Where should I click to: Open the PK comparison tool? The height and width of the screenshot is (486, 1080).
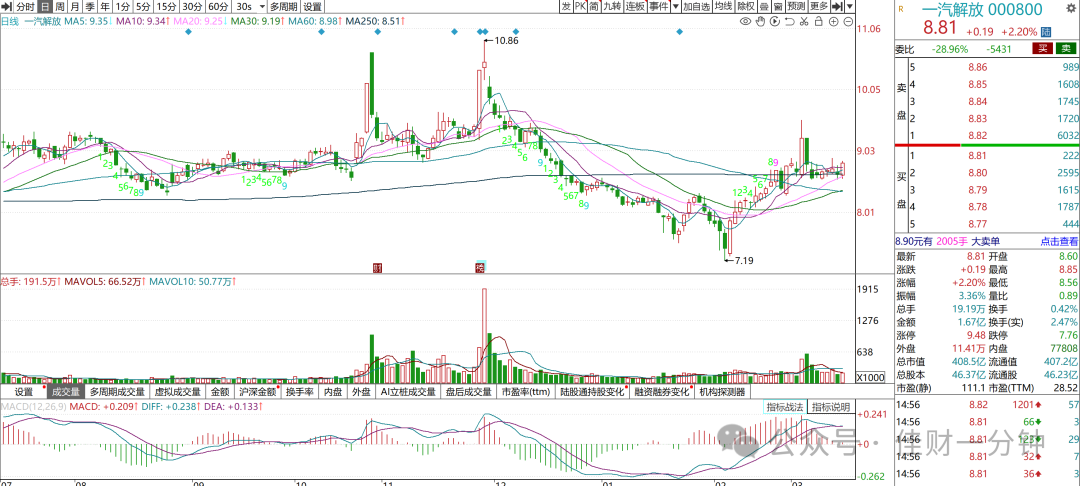point(581,6)
